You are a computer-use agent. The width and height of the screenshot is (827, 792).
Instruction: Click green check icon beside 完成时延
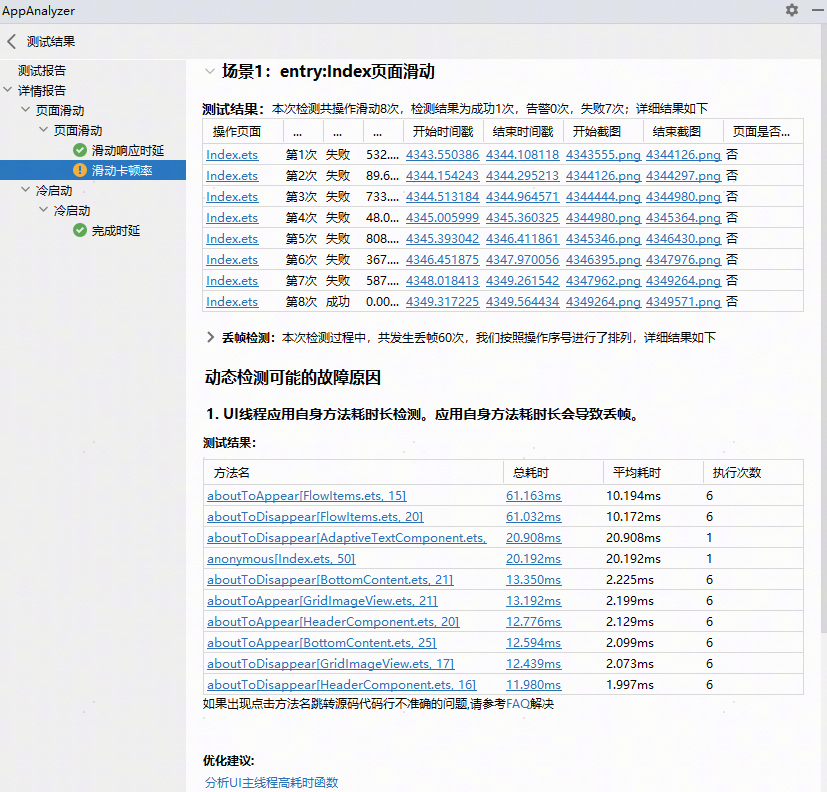[80, 231]
